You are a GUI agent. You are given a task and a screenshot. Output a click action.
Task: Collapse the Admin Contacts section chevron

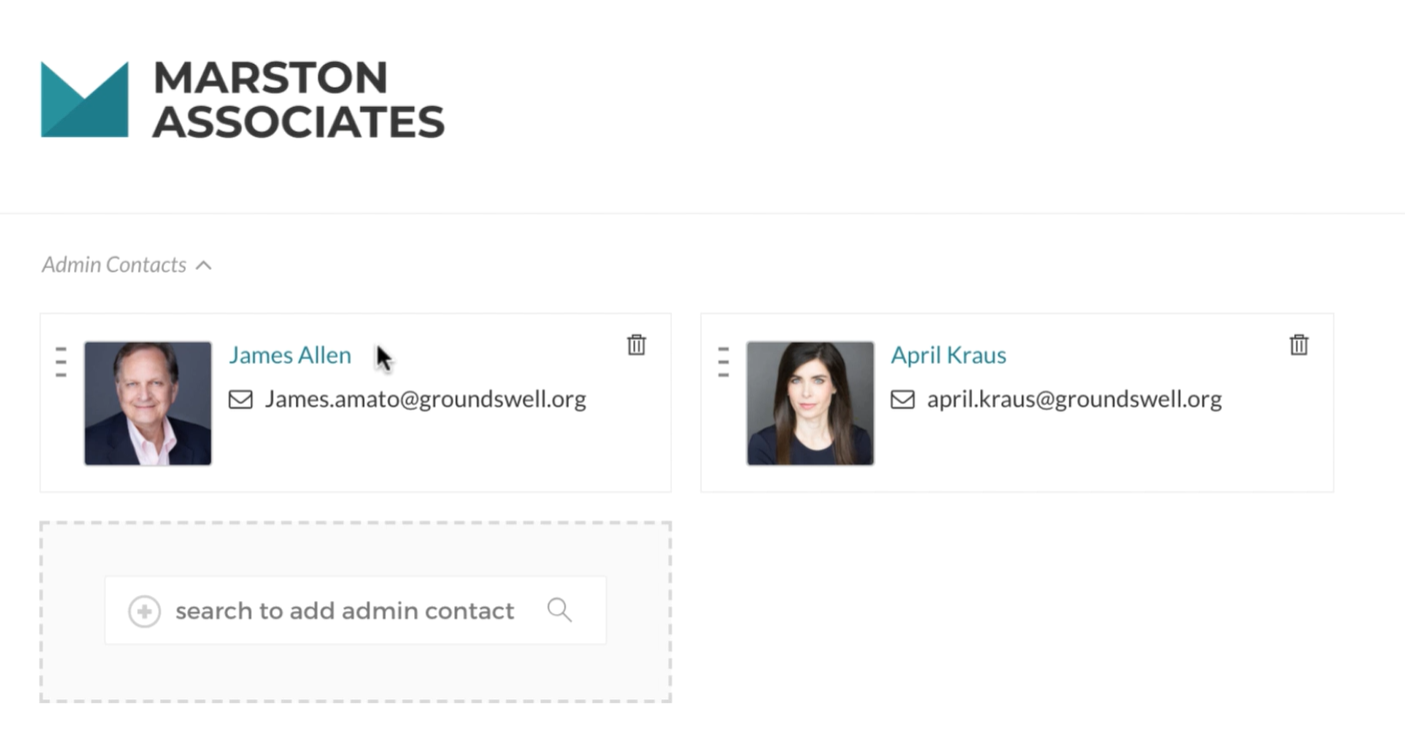click(204, 265)
